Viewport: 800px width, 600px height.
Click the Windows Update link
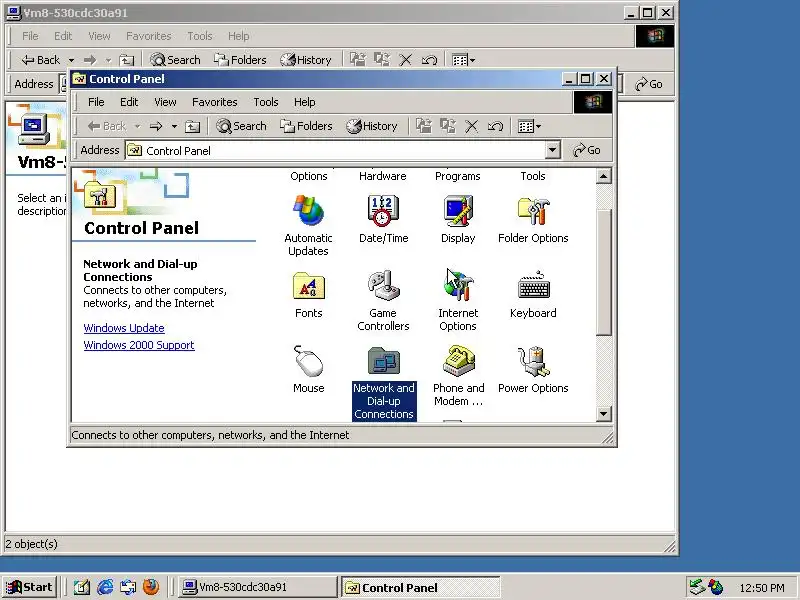[x=124, y=328]
